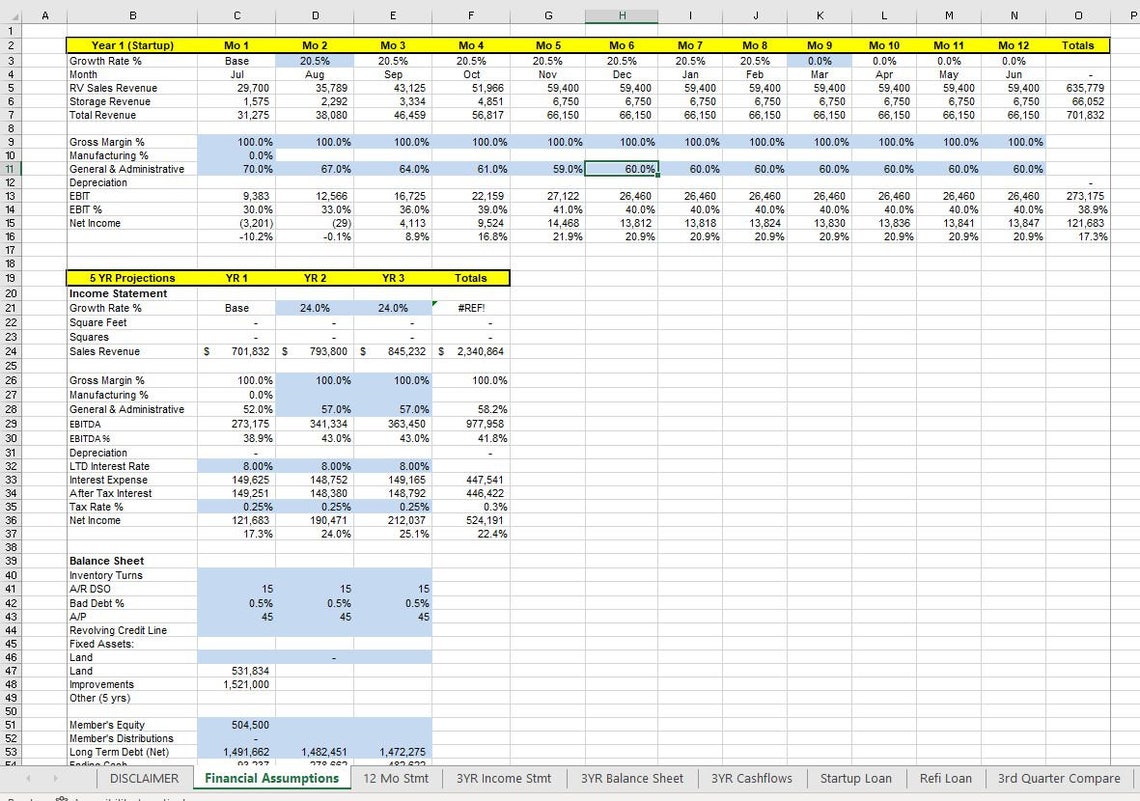Image resolution: width=1140 pixels, height=801 pixels.
Task: Switch to the DISCLAIMER sheet tab
Action: 144,778
